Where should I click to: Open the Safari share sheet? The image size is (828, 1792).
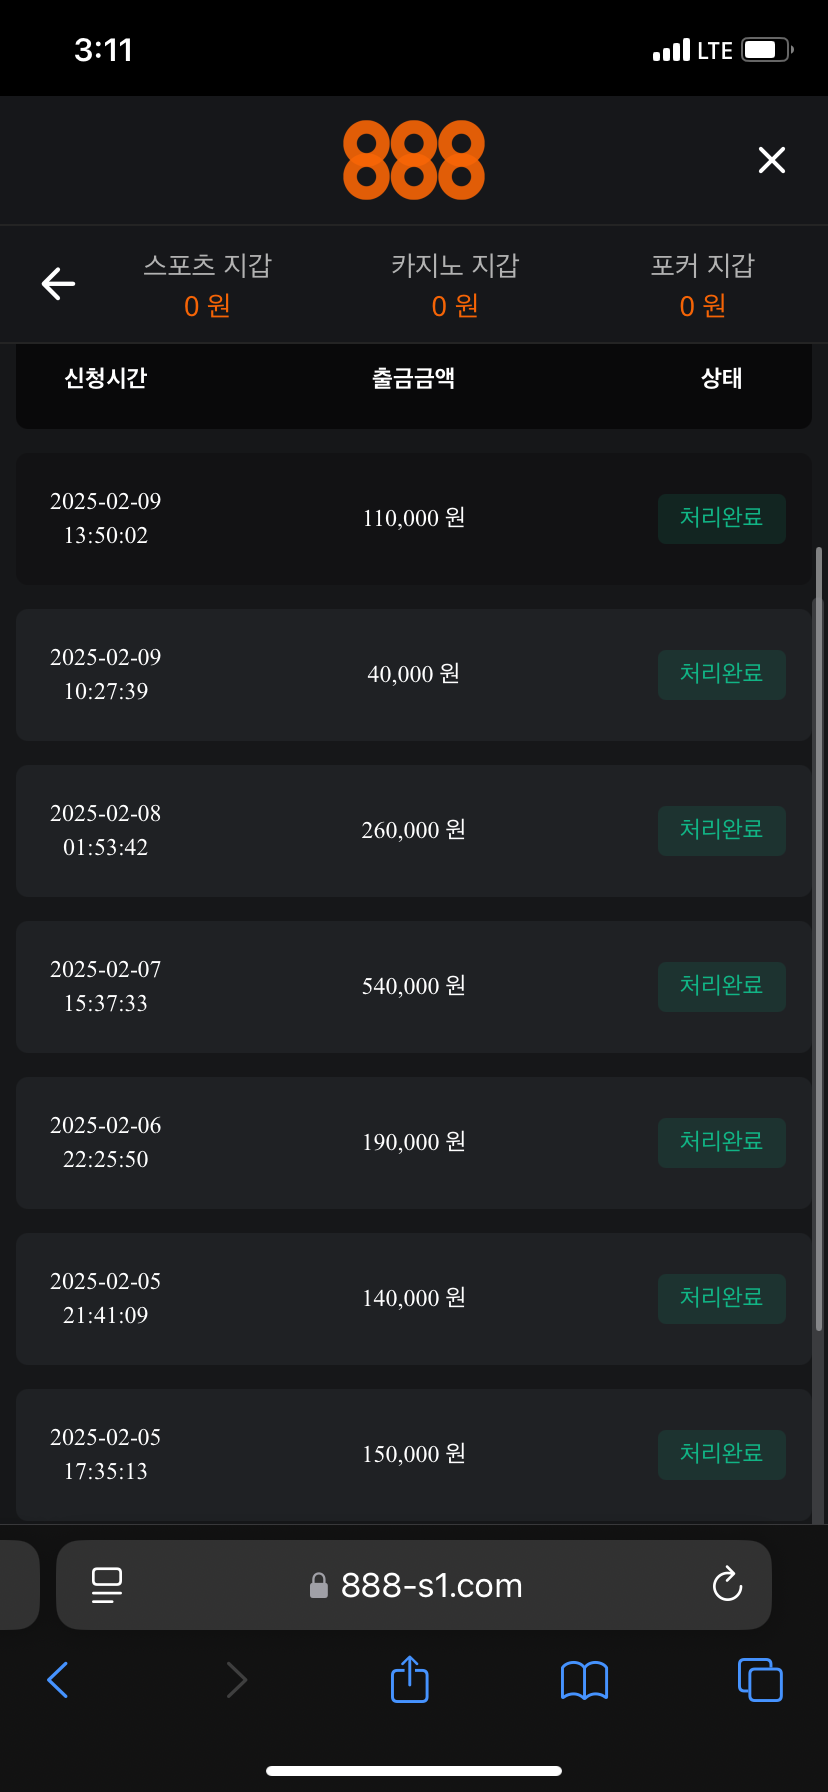[410, 1679]
